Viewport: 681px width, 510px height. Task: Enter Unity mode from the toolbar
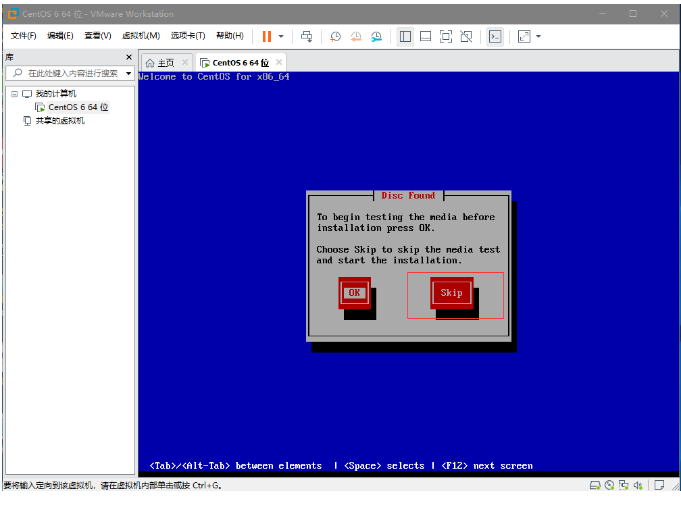point(466,36)
